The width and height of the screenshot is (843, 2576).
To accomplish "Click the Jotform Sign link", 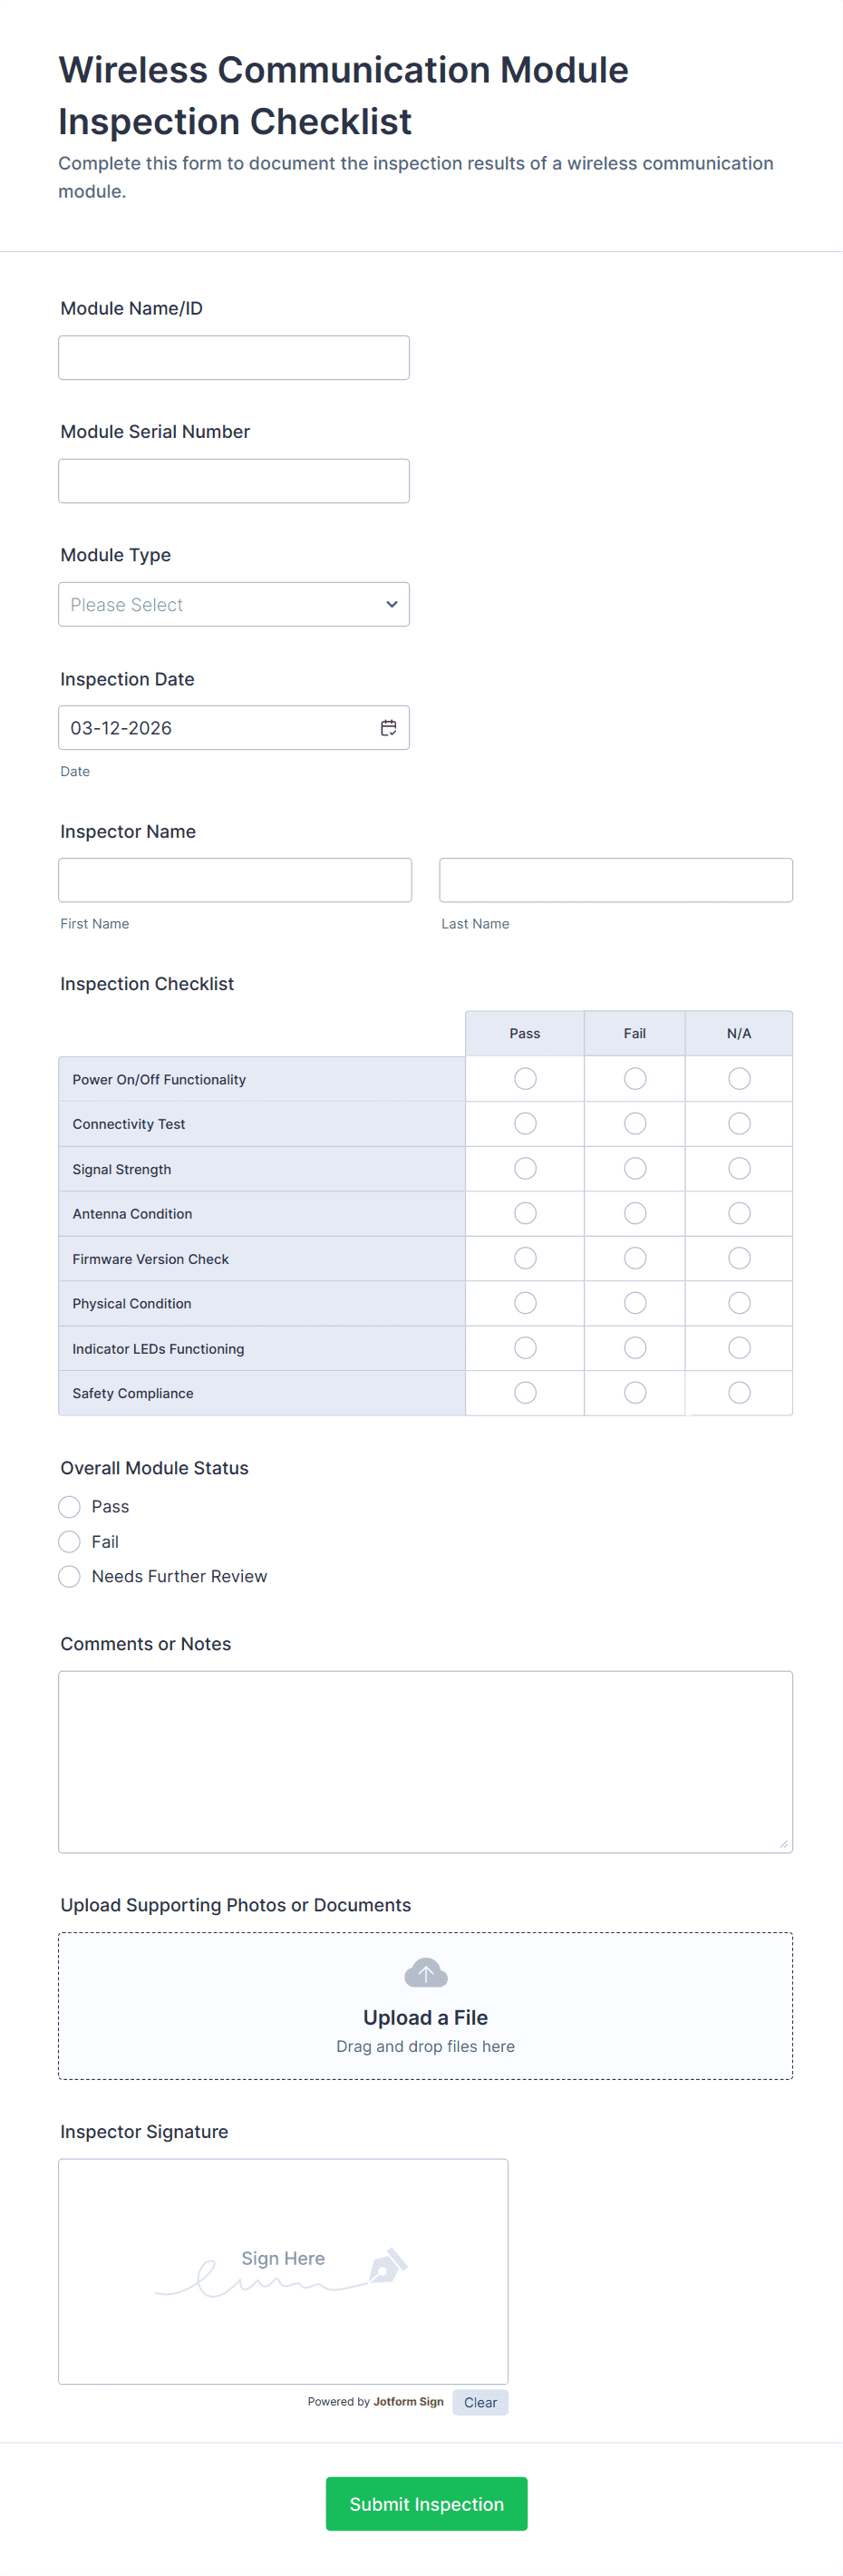I will [x=408, y=2402].
